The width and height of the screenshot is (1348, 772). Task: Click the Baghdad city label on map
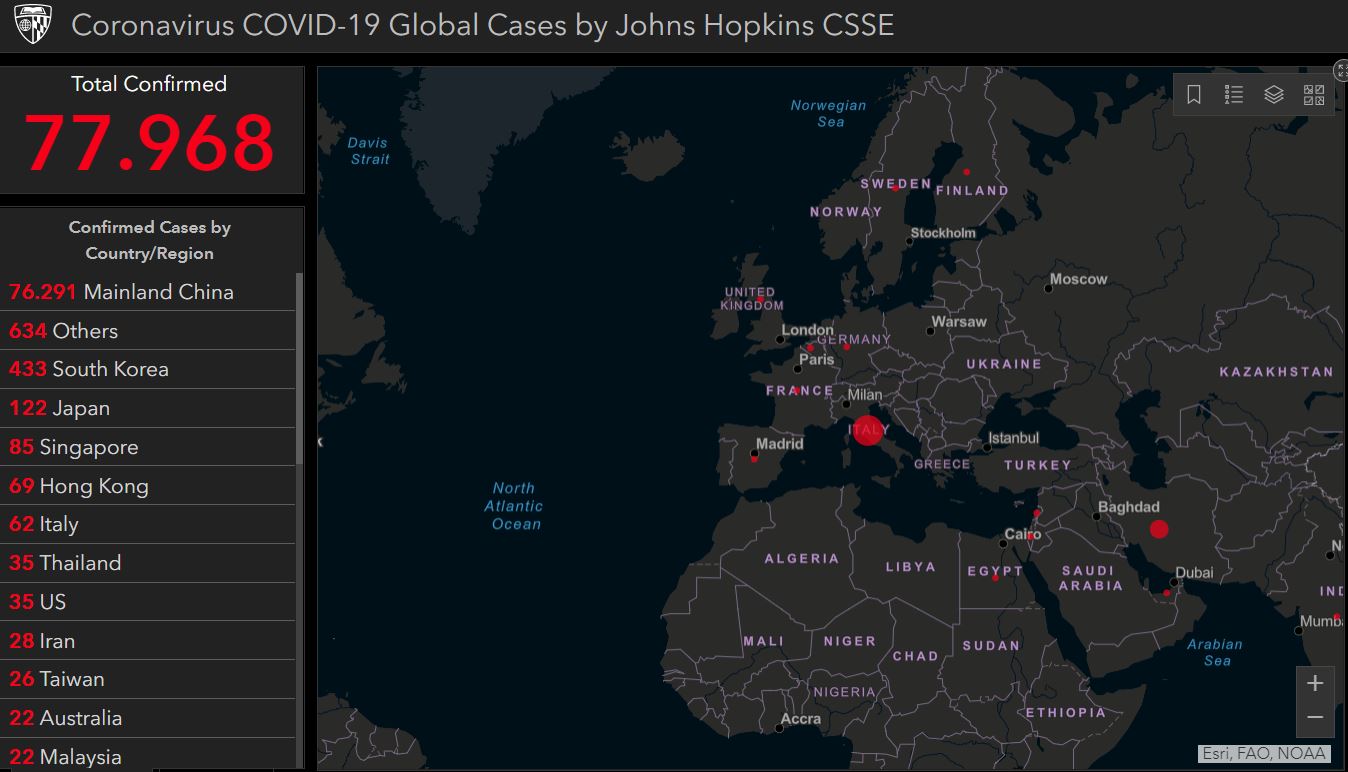click(1129, 507)
